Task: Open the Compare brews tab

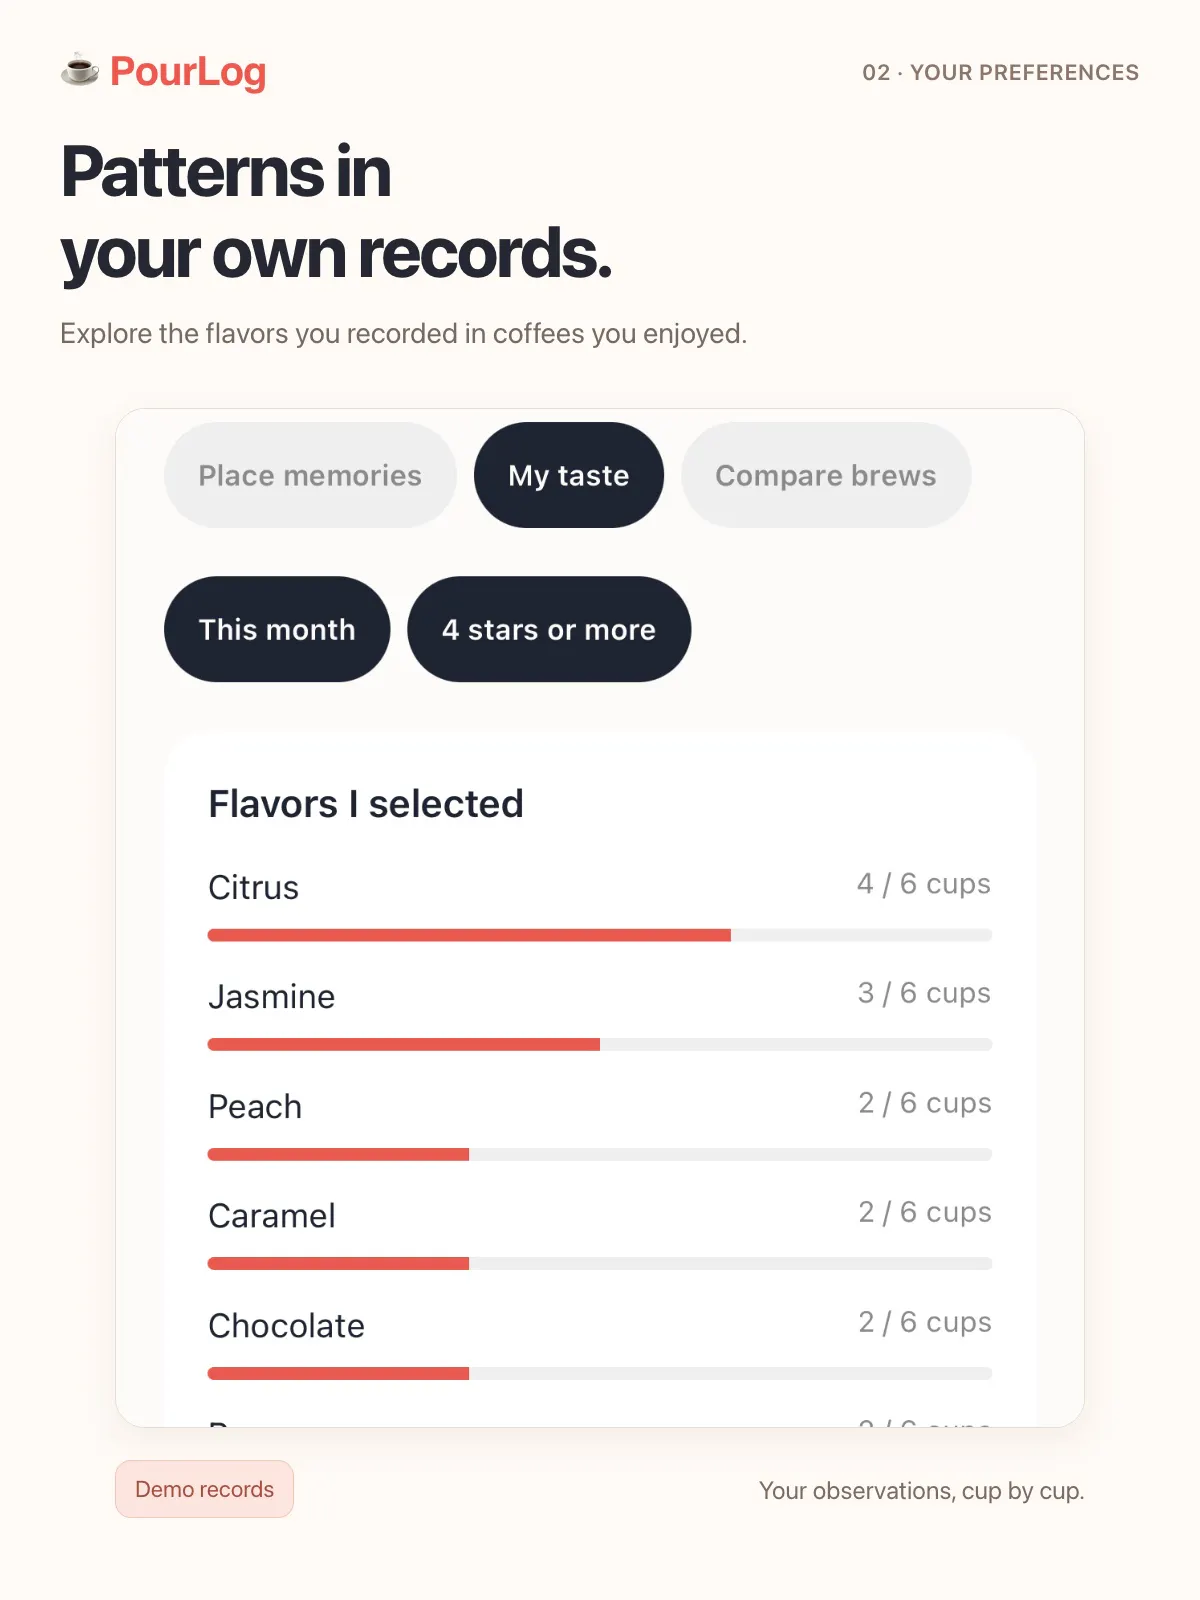Action: tap(826, 475)
